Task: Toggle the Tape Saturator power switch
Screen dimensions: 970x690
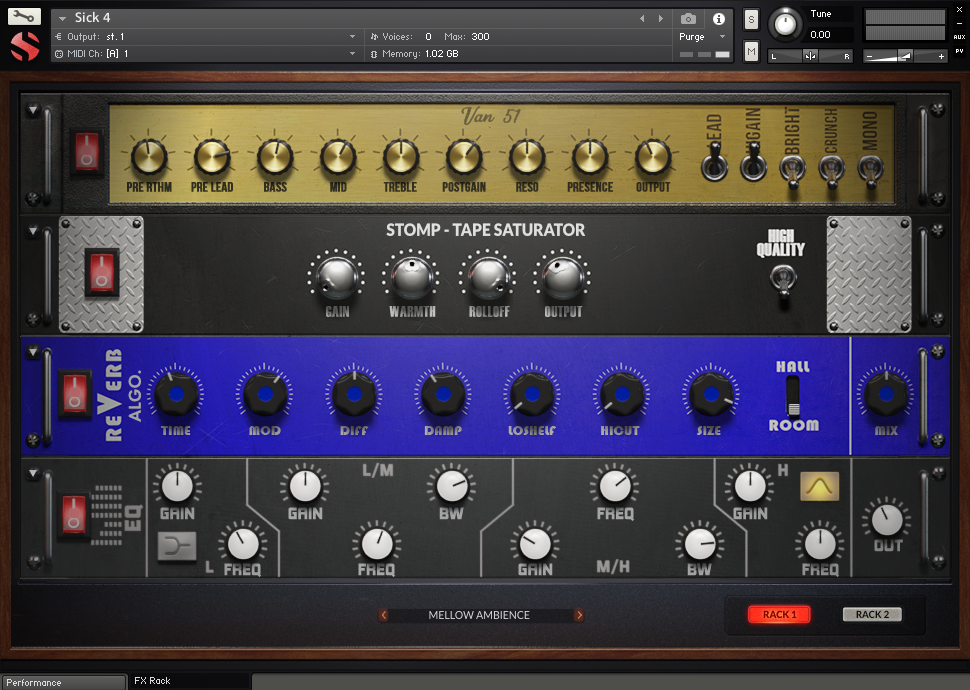Action: pos(101,272)
